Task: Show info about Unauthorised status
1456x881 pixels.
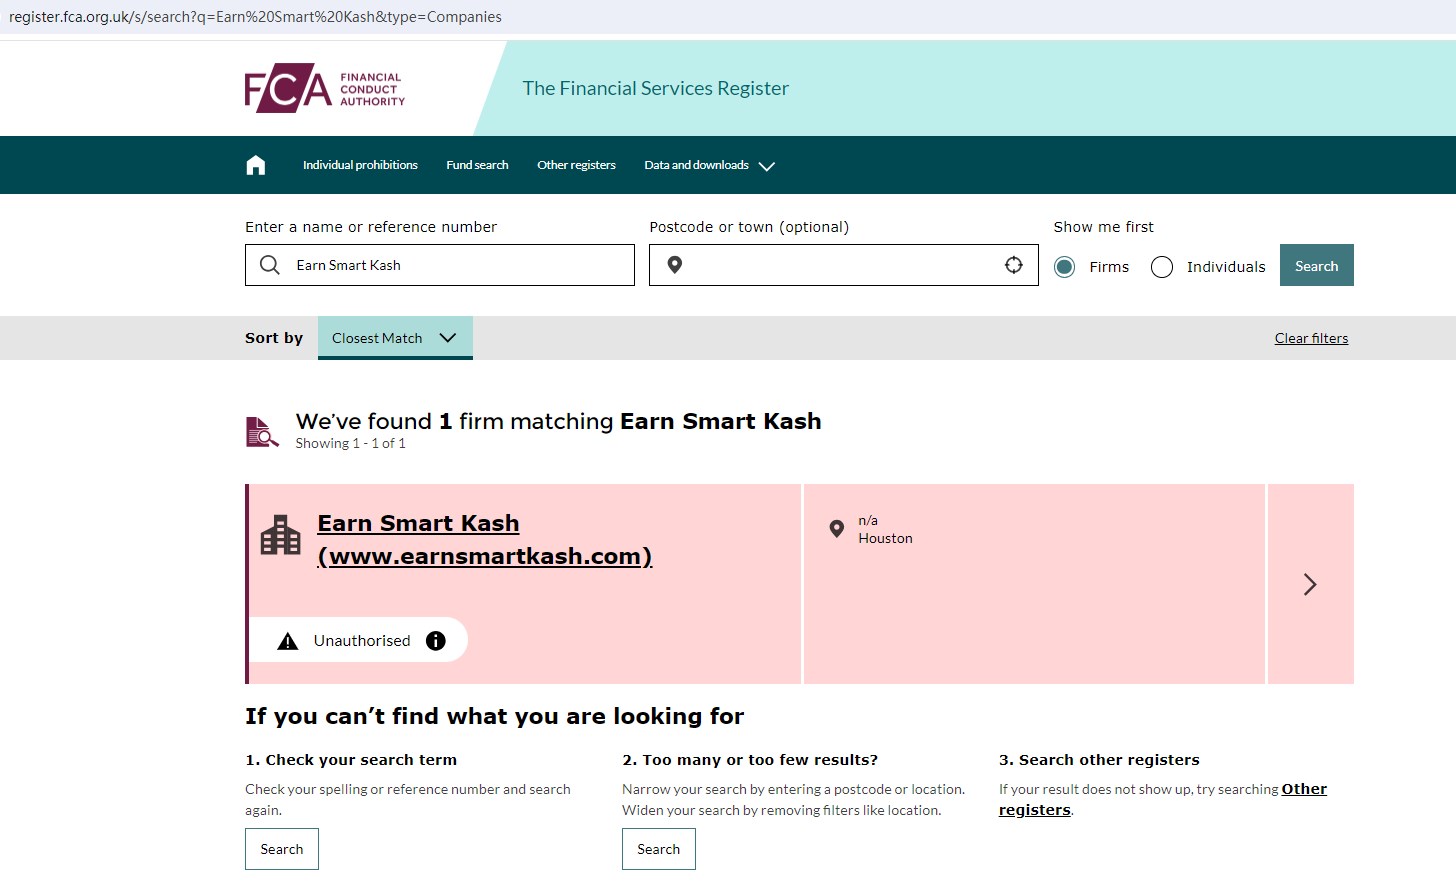Action: (x=436, y=641)
